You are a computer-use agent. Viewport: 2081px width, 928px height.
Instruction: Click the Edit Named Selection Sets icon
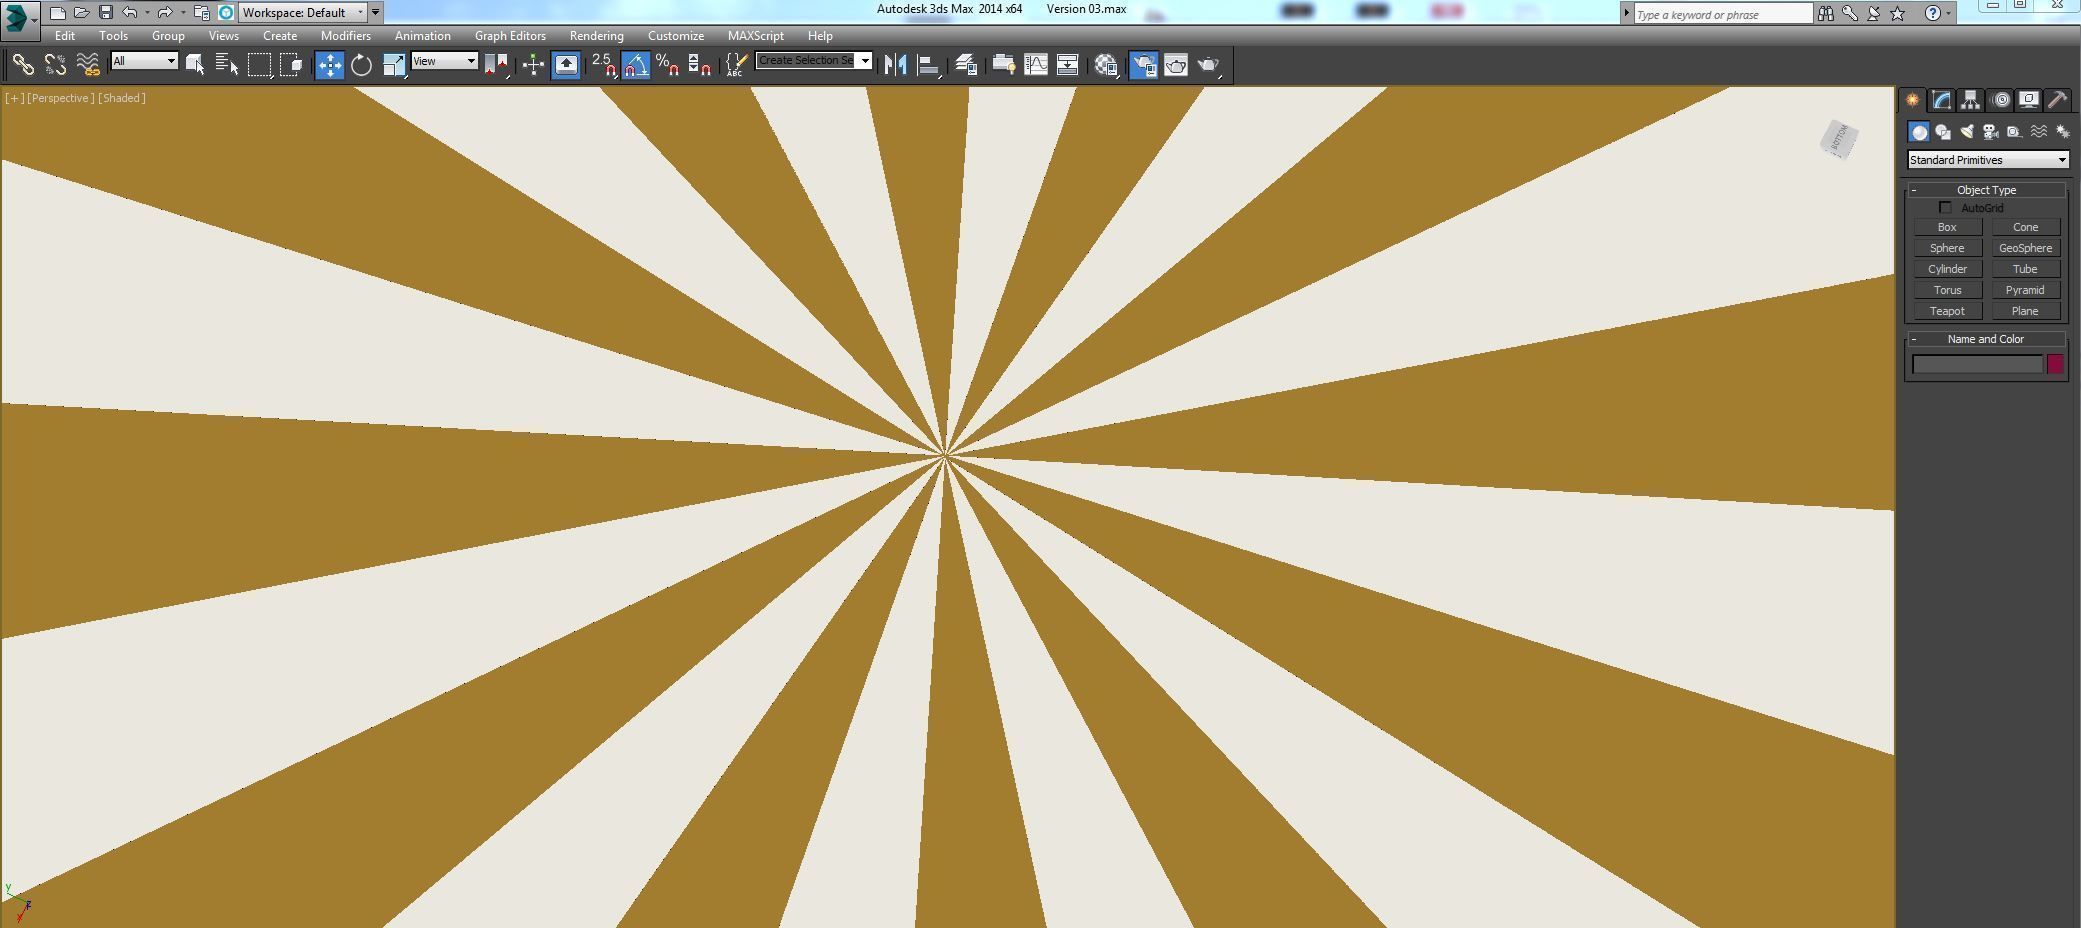(735, 65)
